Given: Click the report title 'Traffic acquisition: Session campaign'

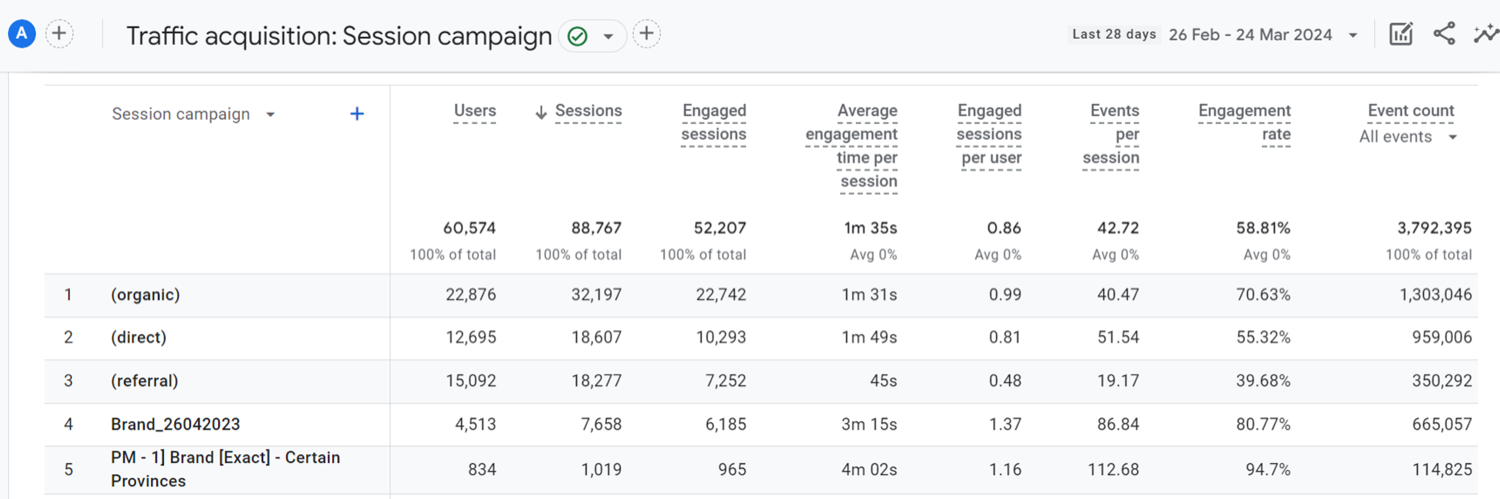Looking at the screenshot, I should tap(339, 36).
